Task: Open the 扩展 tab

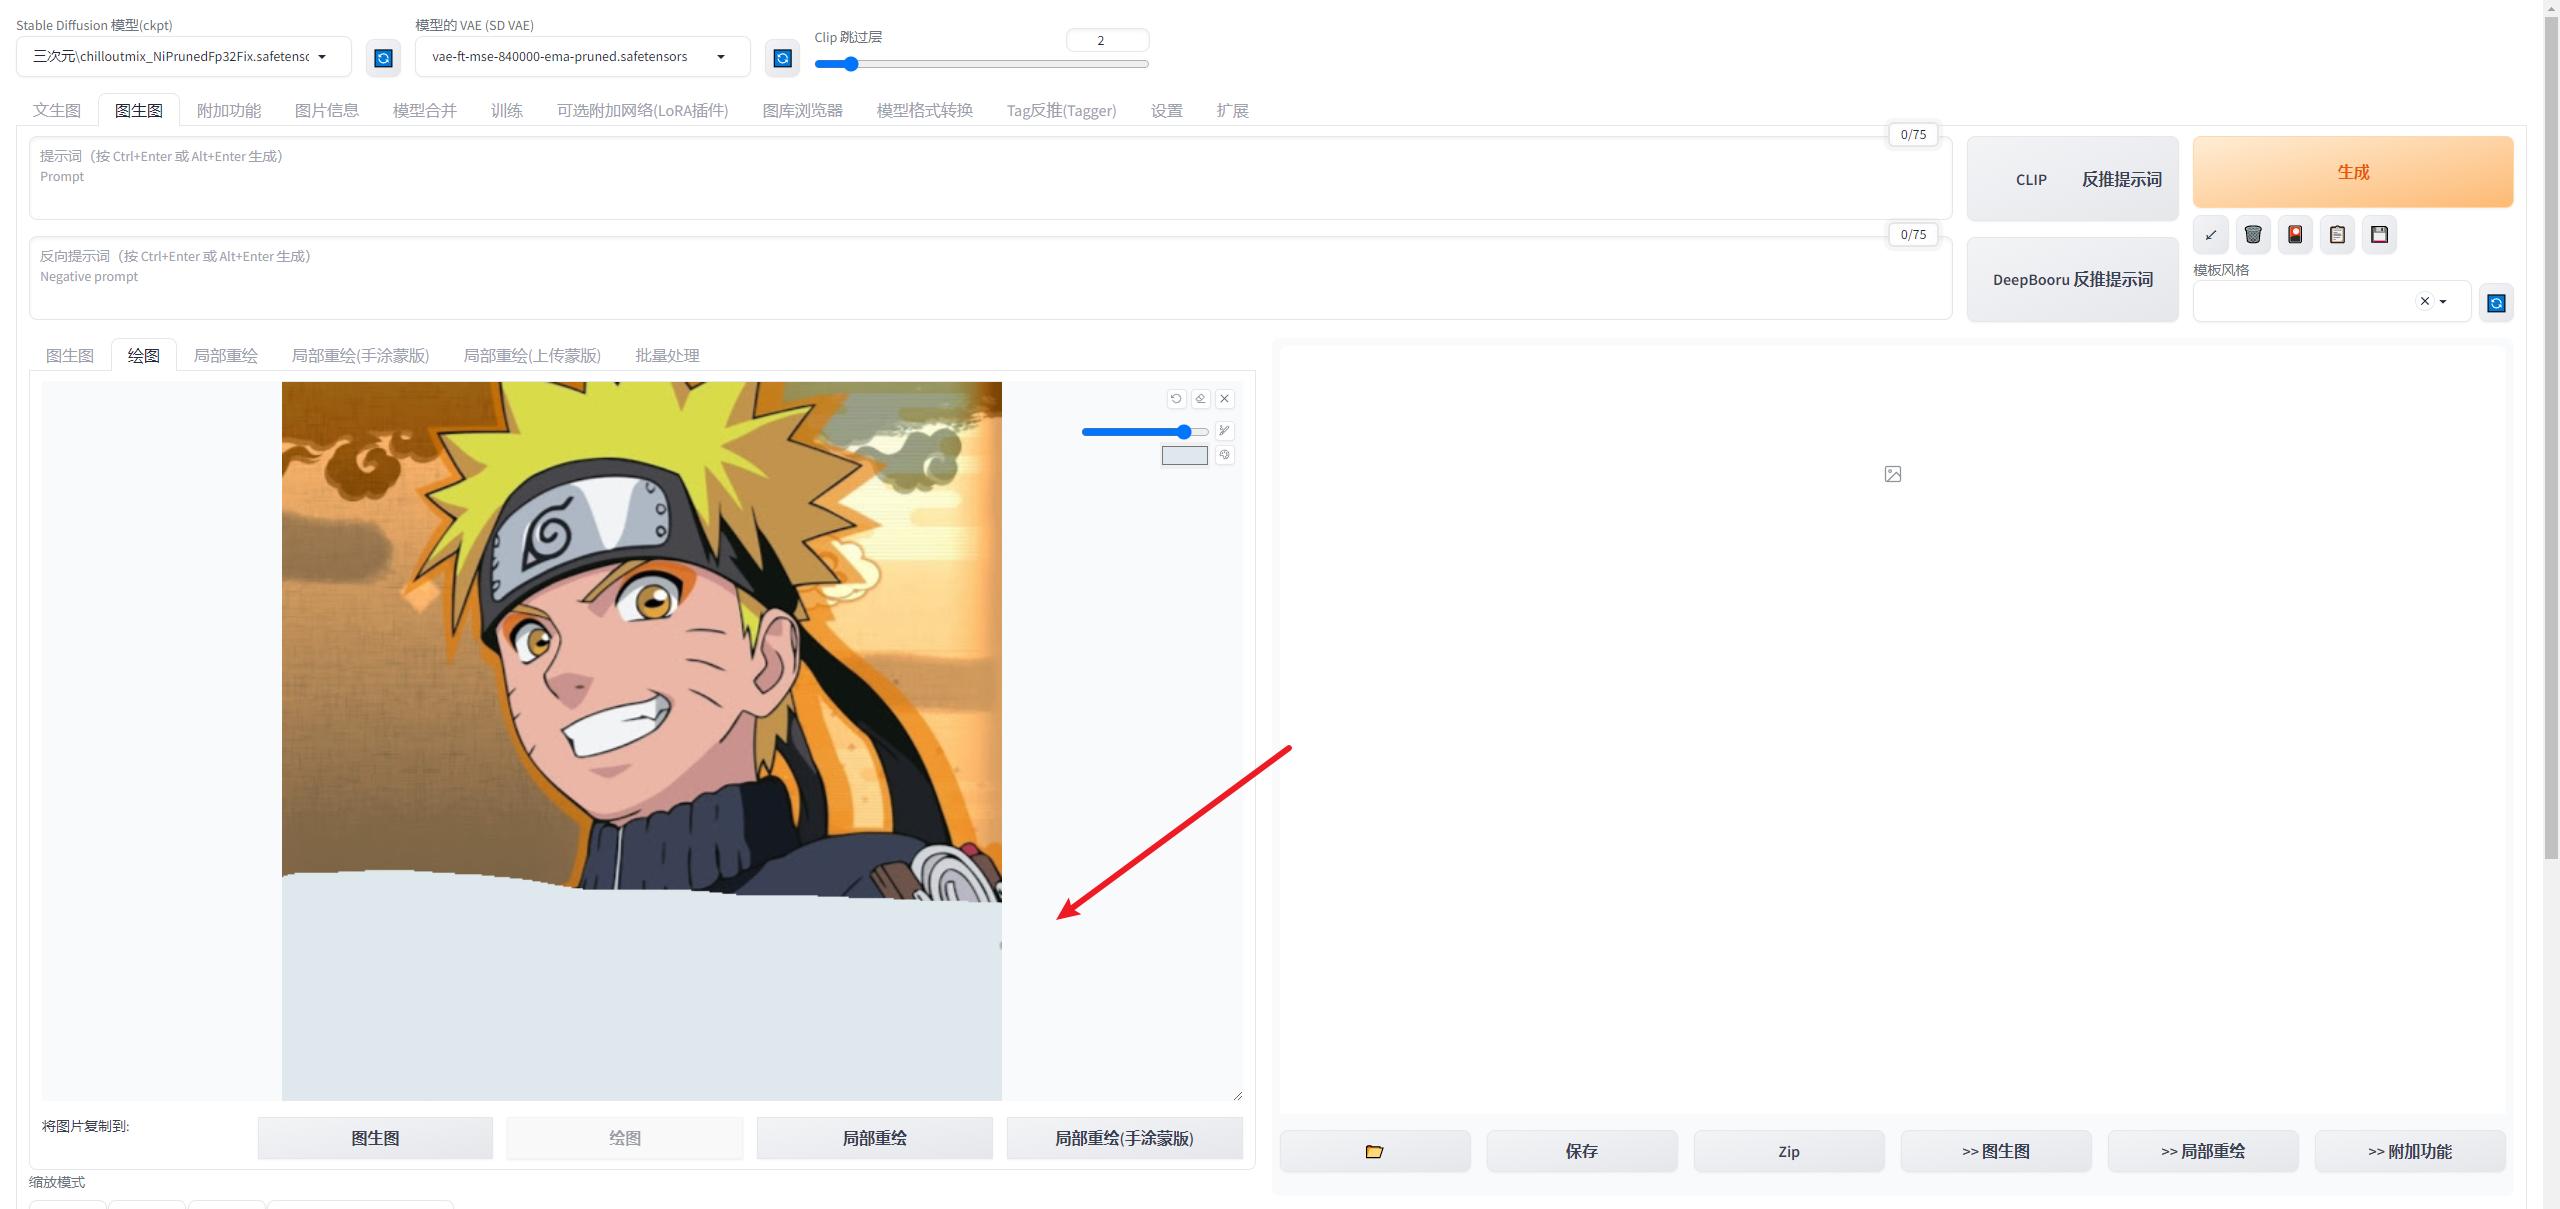Action: pyautogui.click(x=1233, y=111)
